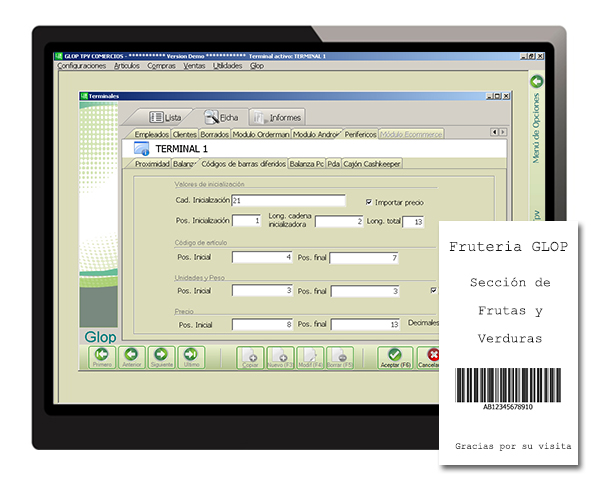Click Unidades y Peso Pos. Inicial field

point(262,291)
